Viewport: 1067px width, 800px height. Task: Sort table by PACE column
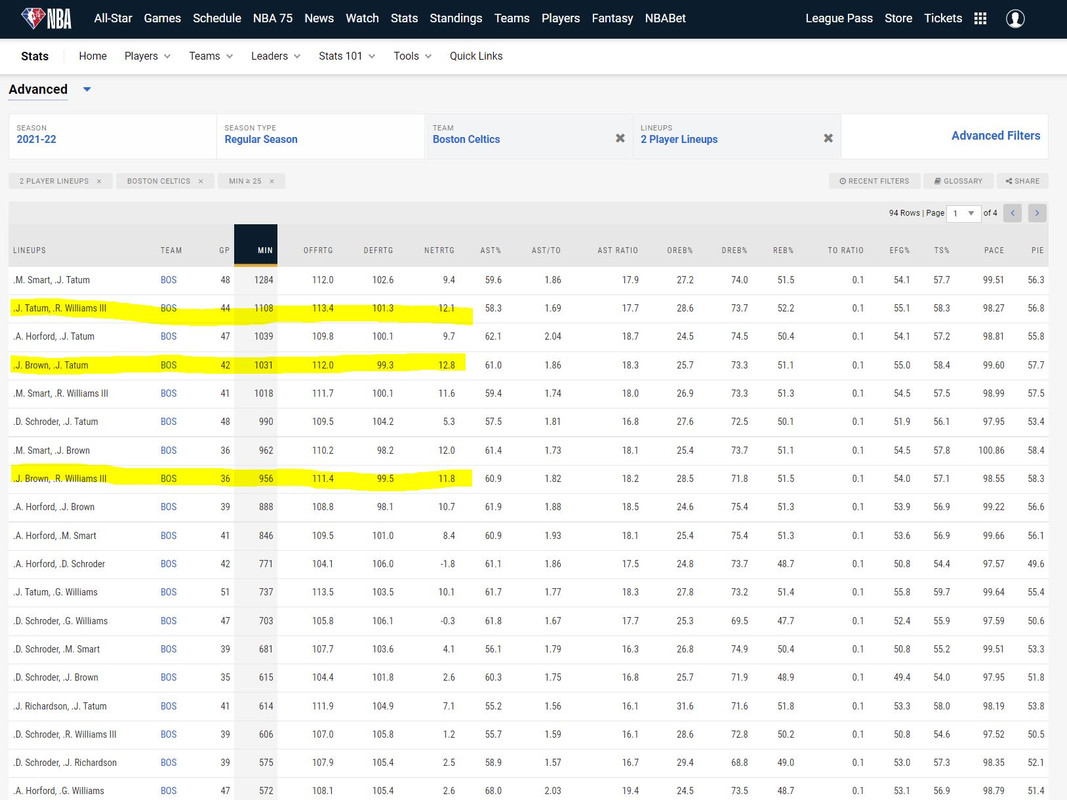pos(994,250)
